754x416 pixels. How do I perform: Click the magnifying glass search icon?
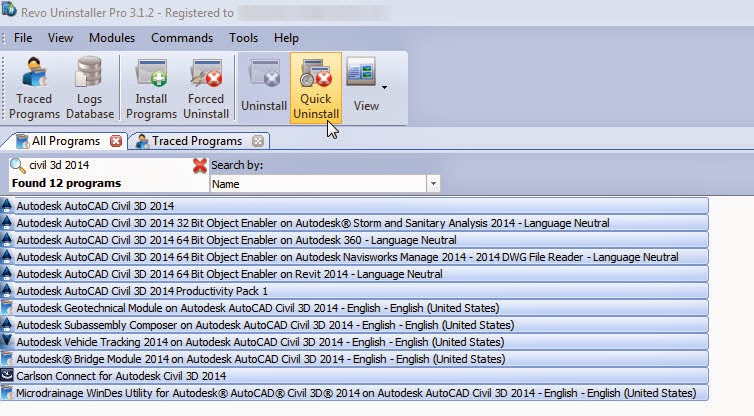18,165
